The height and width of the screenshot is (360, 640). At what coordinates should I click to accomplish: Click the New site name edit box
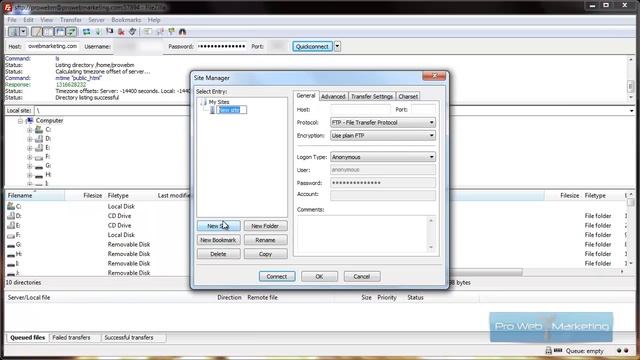point(231,110)
